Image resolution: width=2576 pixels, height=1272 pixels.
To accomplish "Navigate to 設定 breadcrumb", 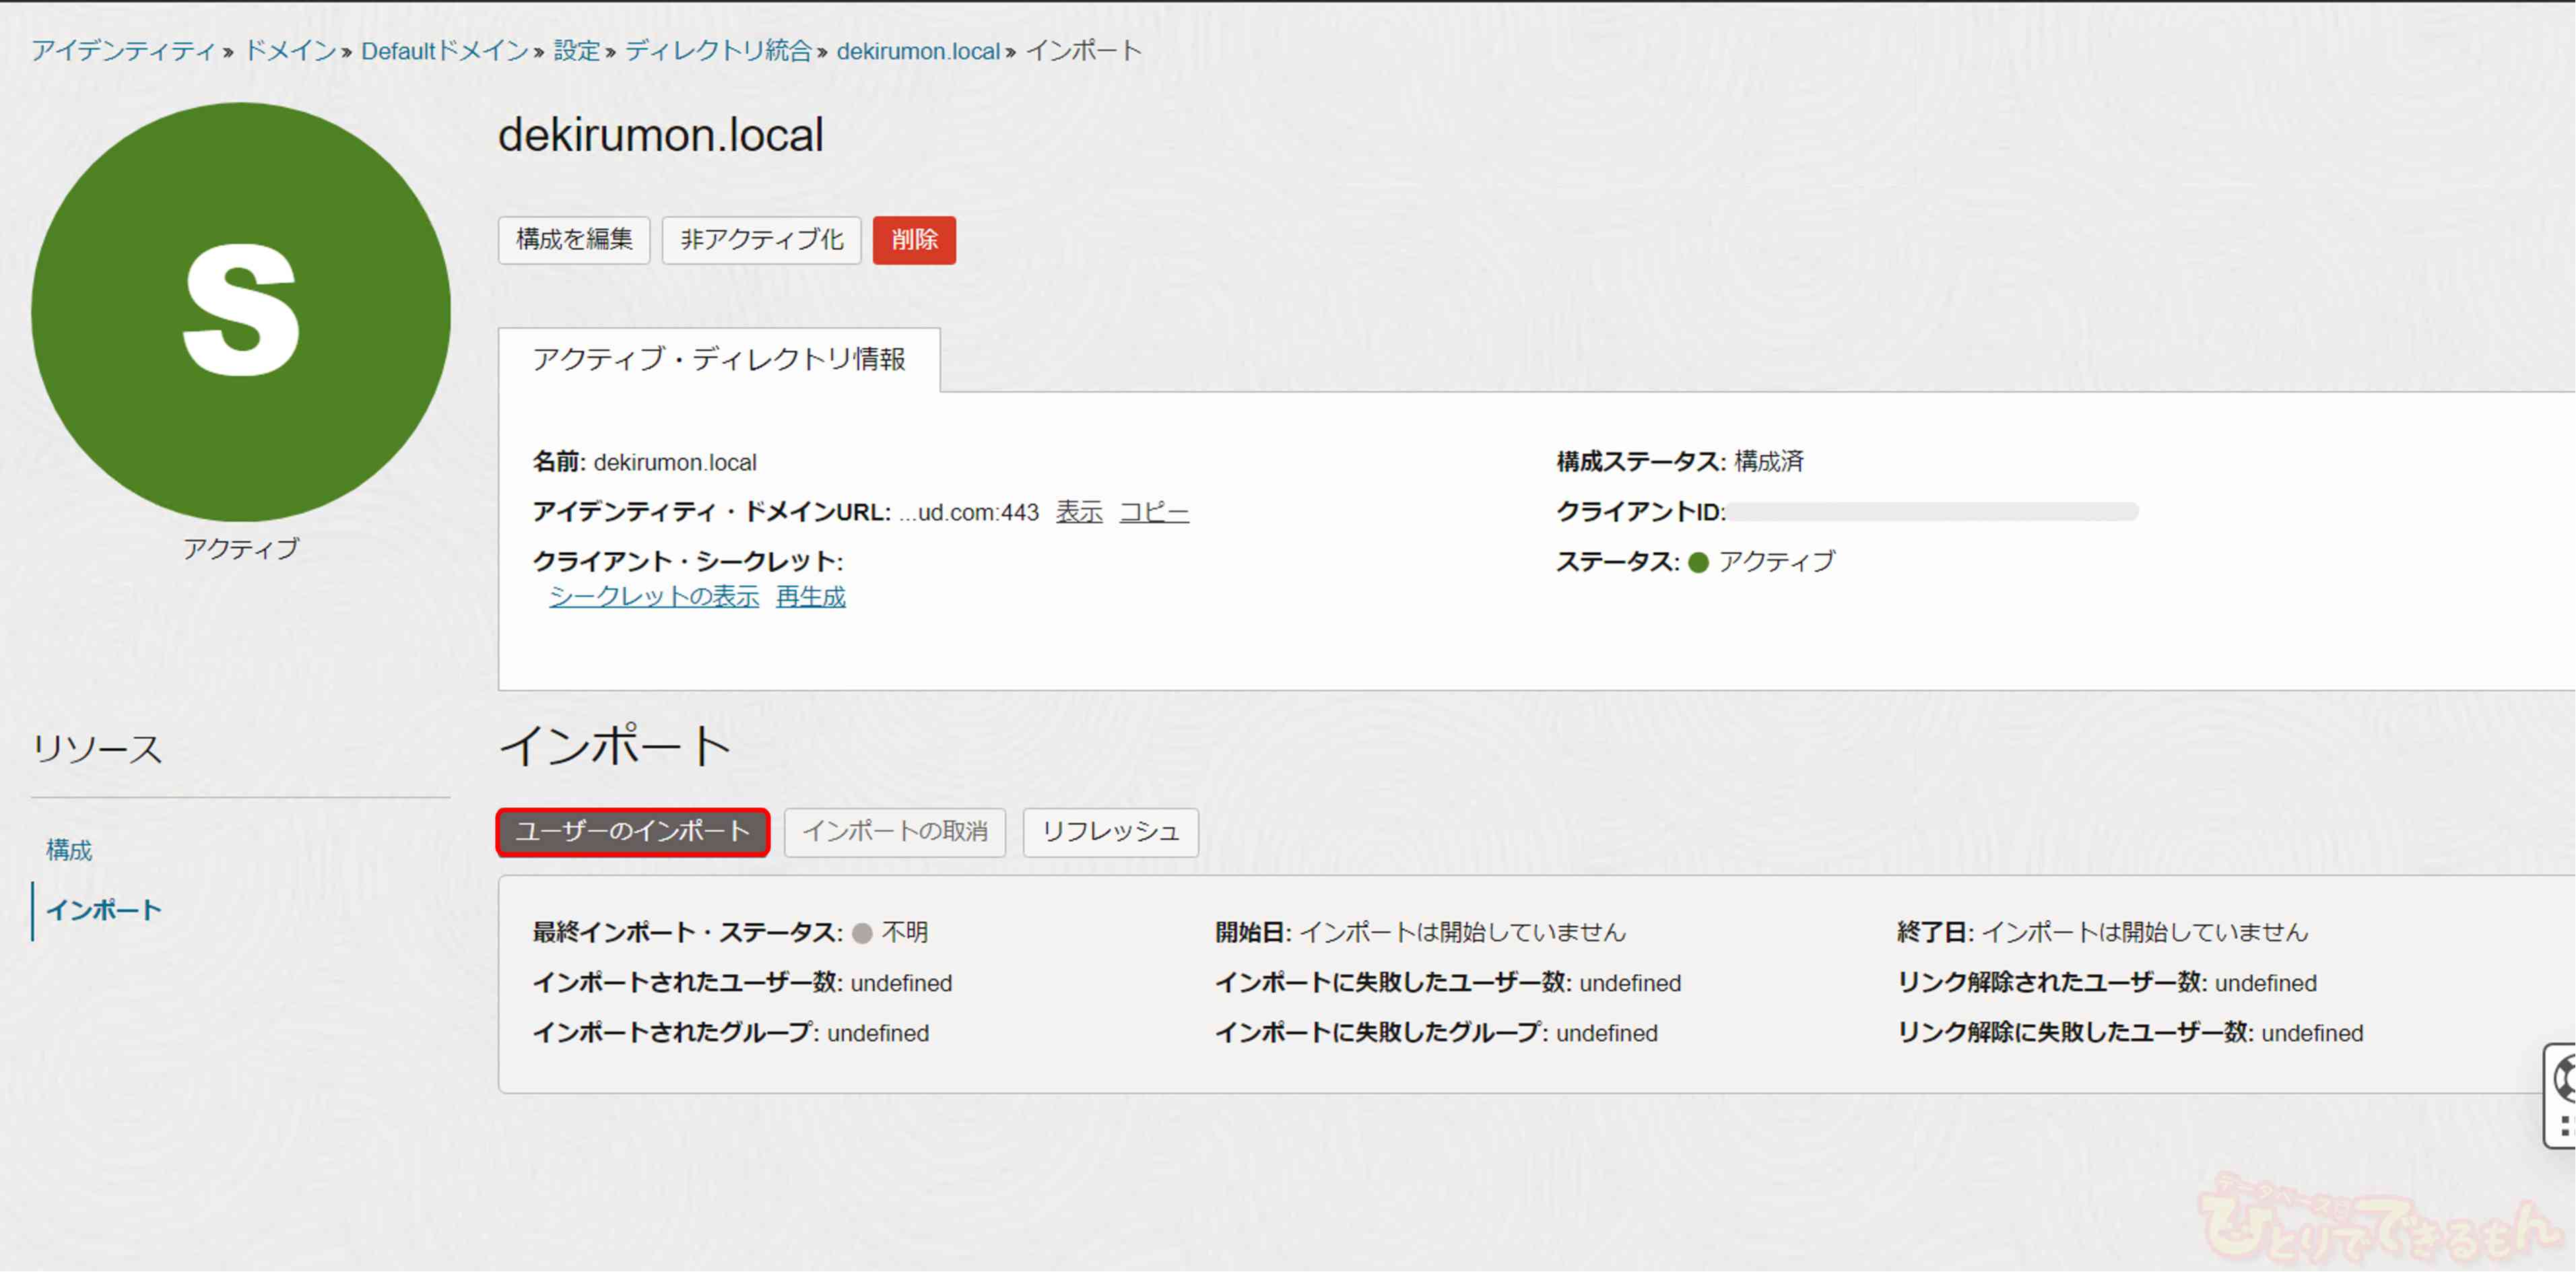I will (x=576, y=51).
